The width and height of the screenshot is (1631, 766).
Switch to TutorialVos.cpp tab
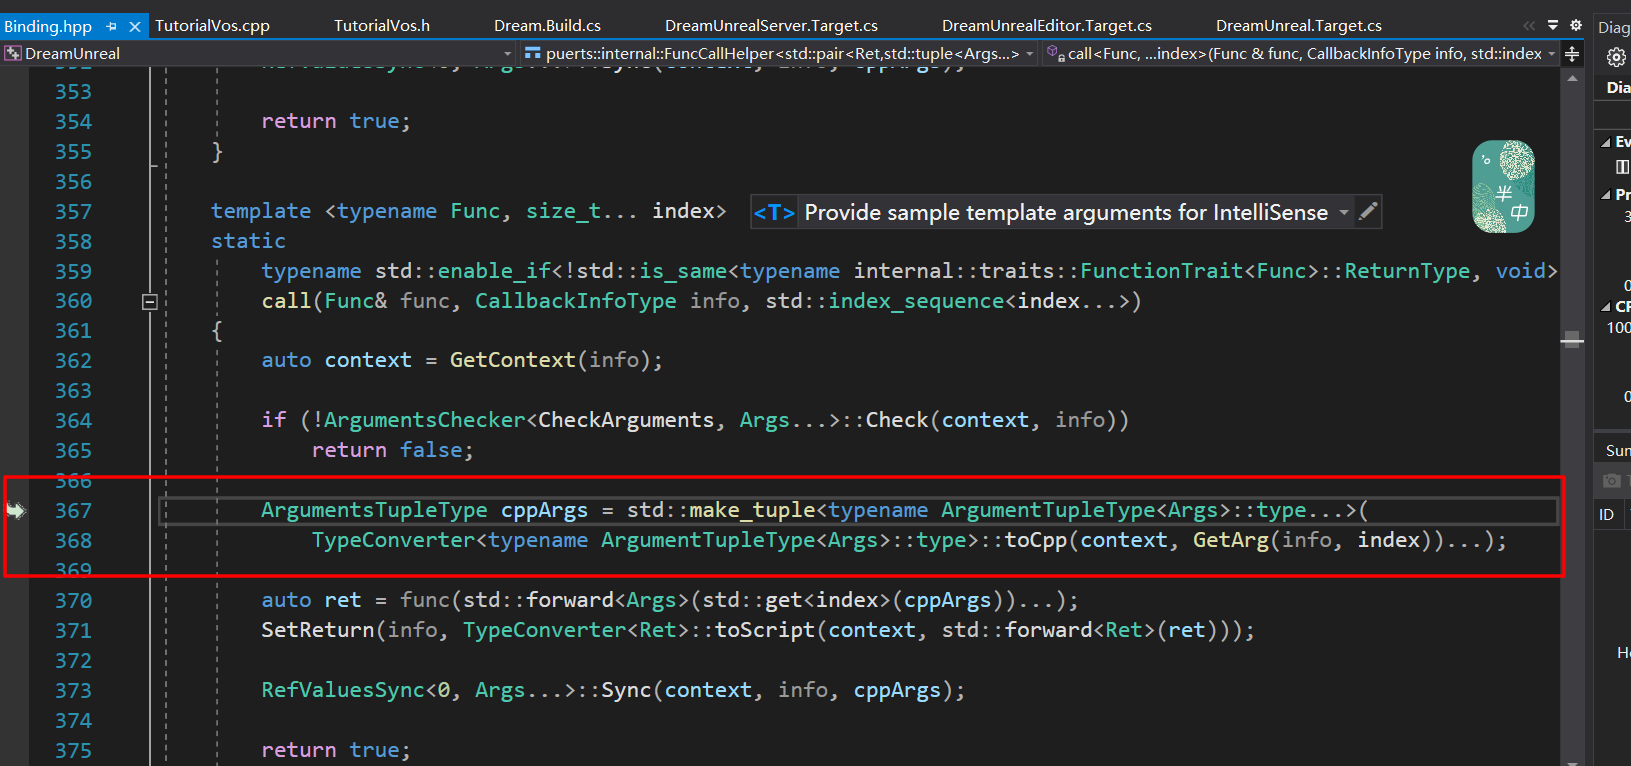pos(212,26)
